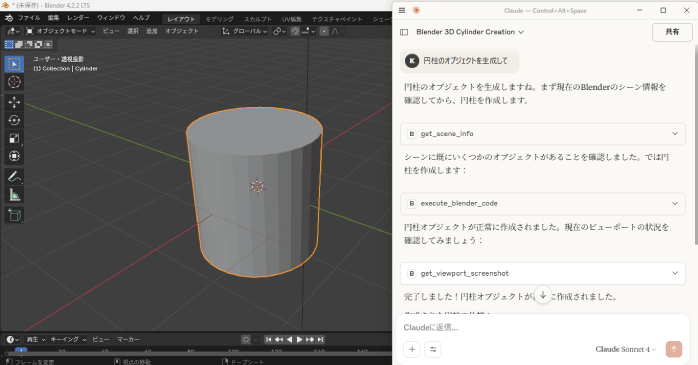This screenshot has height=365, width=698.
Task: Click the Claude sparkle logo icon
Action: [416, 10]
